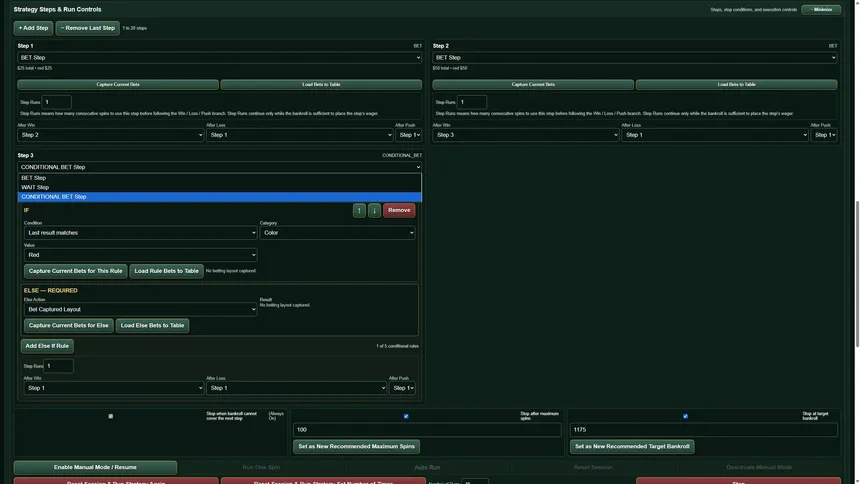This screenshot has height=484, width=860.
Task: Open Step 2 type dropdown
Action: click(x=635, y=58)
